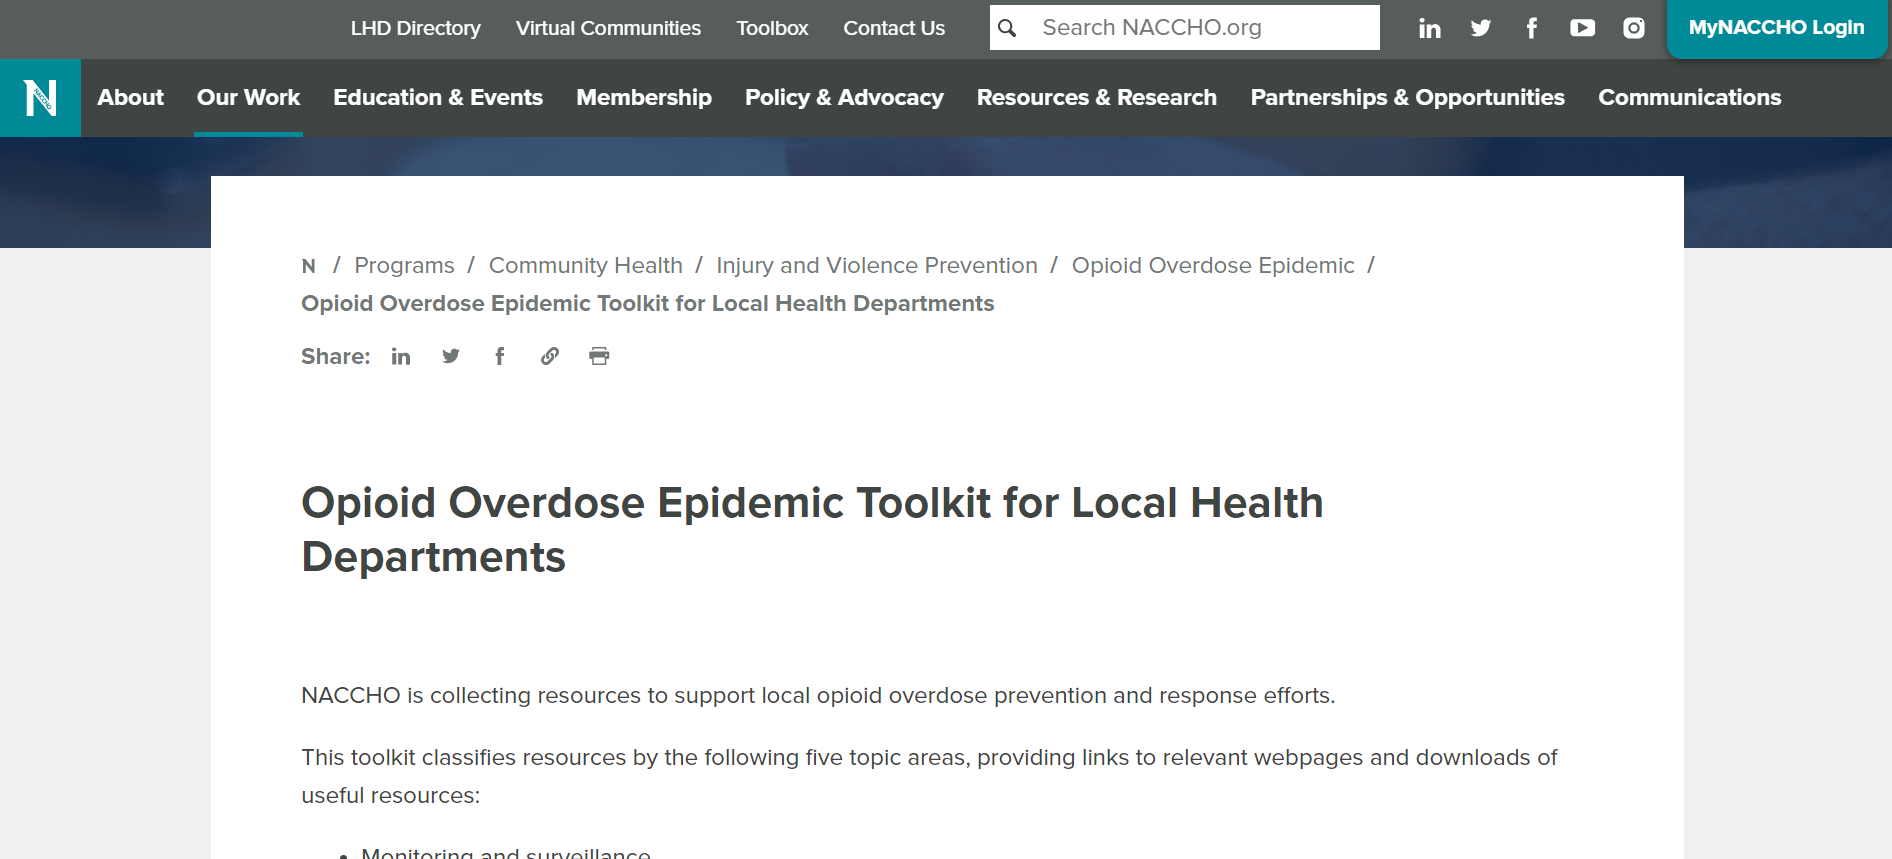Click the NACCHO logo home icon
The height and width of the screenshot is (859, 1892).
point(40,98)
